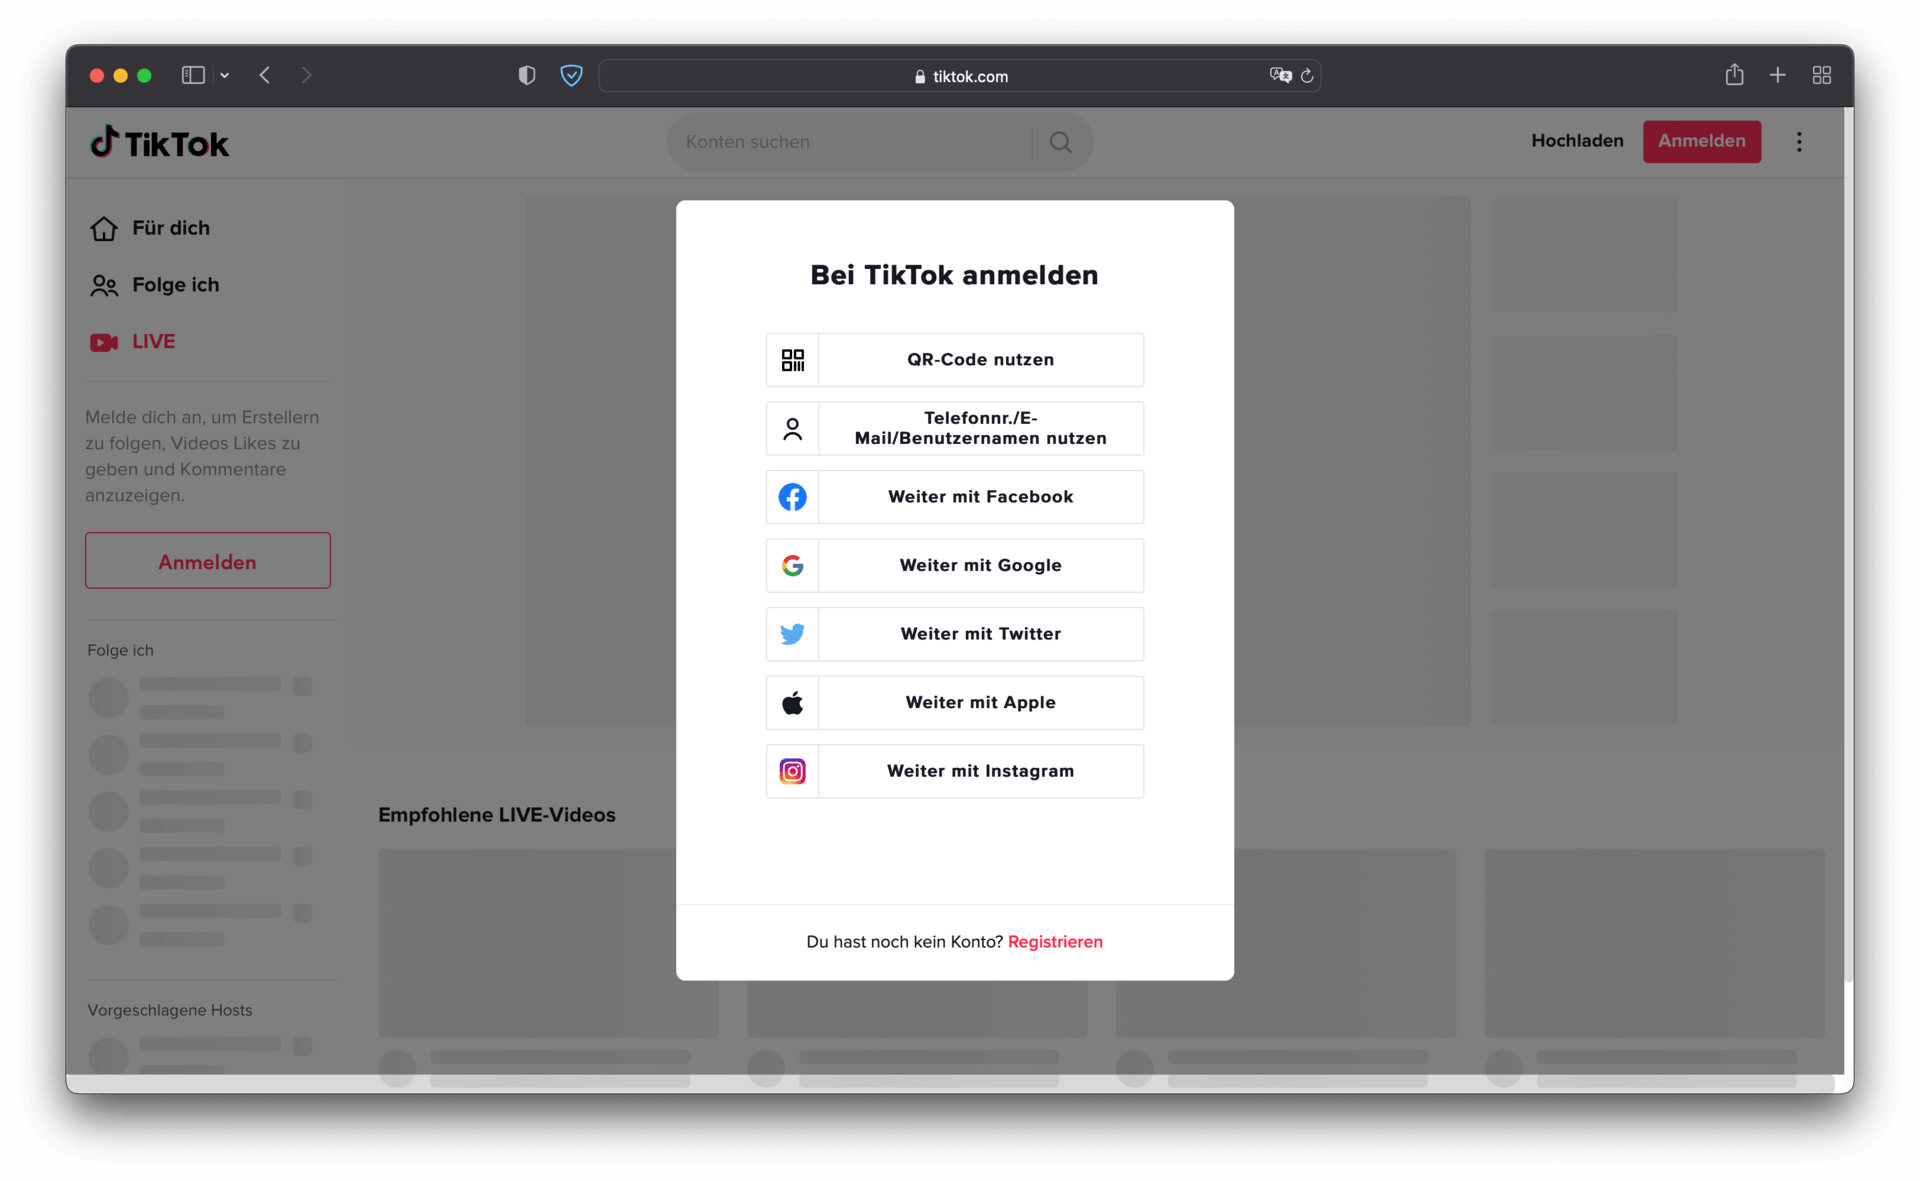Toggle the Safari sidebar icon
Image resolution: width=1920 pixels, height=1181 pixels.
click(193, 76)
